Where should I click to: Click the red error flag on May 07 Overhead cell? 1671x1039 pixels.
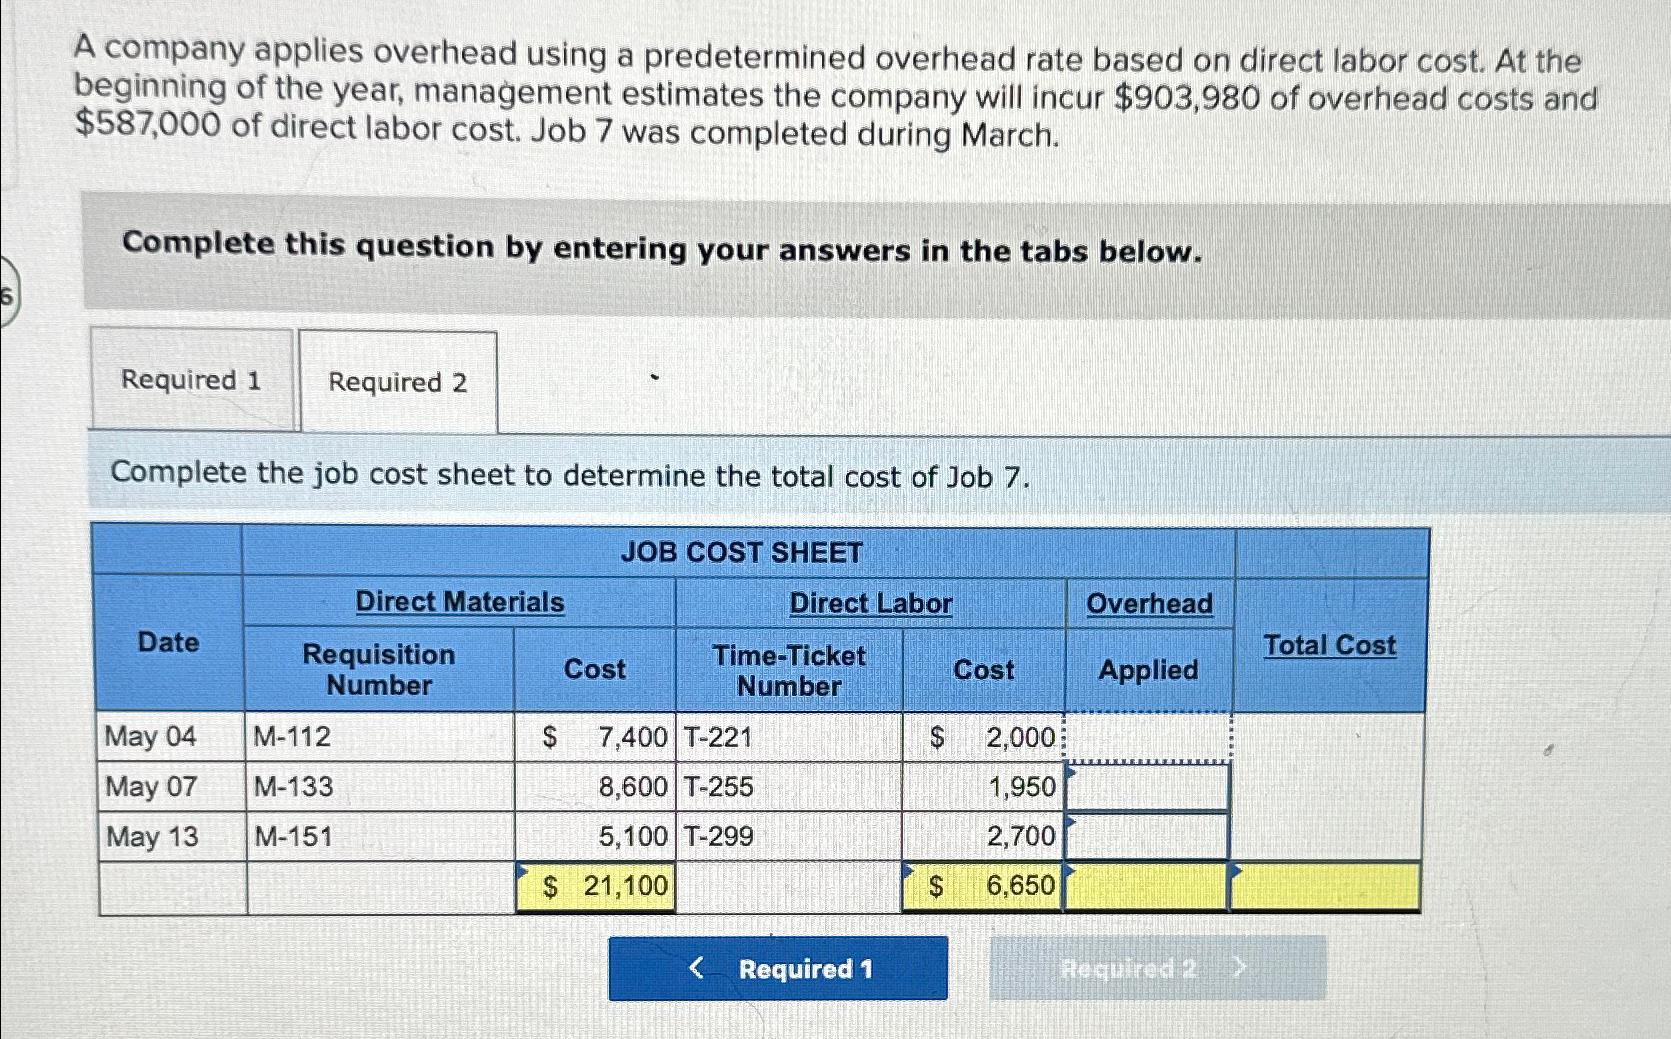click(1069, 769)
